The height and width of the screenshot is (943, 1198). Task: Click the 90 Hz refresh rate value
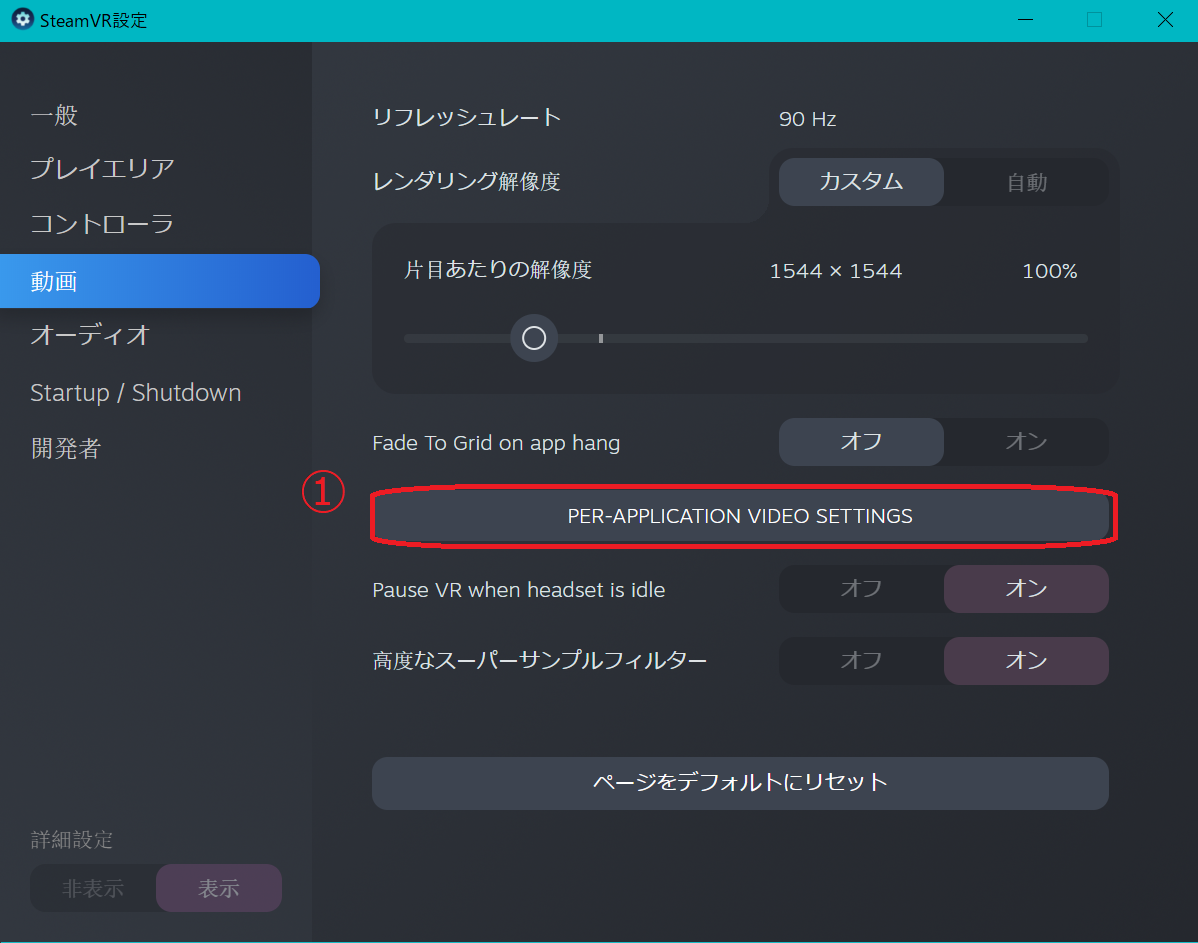(x=808, y=119)
